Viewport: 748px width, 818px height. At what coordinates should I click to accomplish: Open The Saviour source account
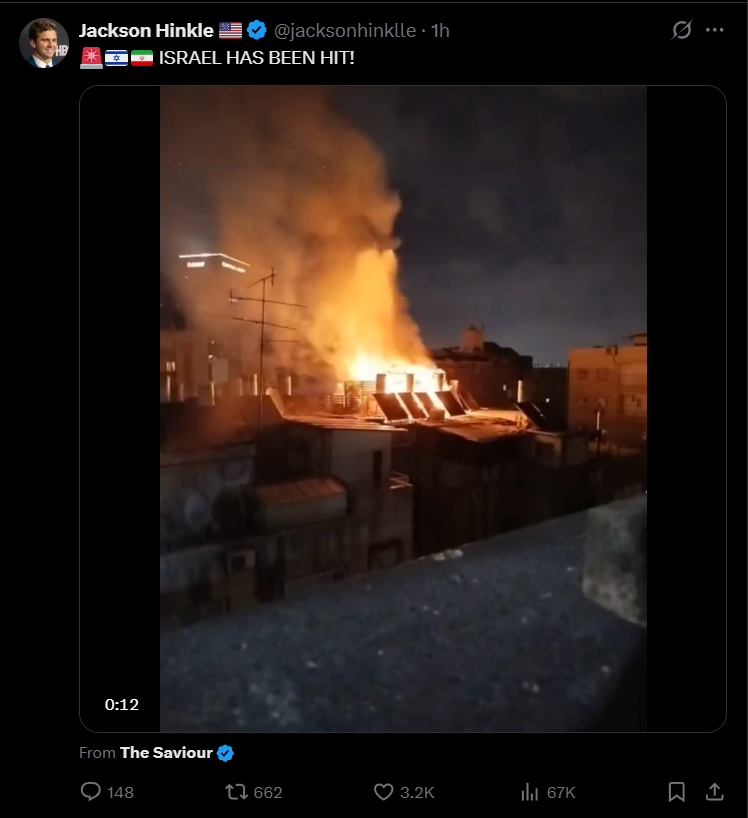(166, 752)
